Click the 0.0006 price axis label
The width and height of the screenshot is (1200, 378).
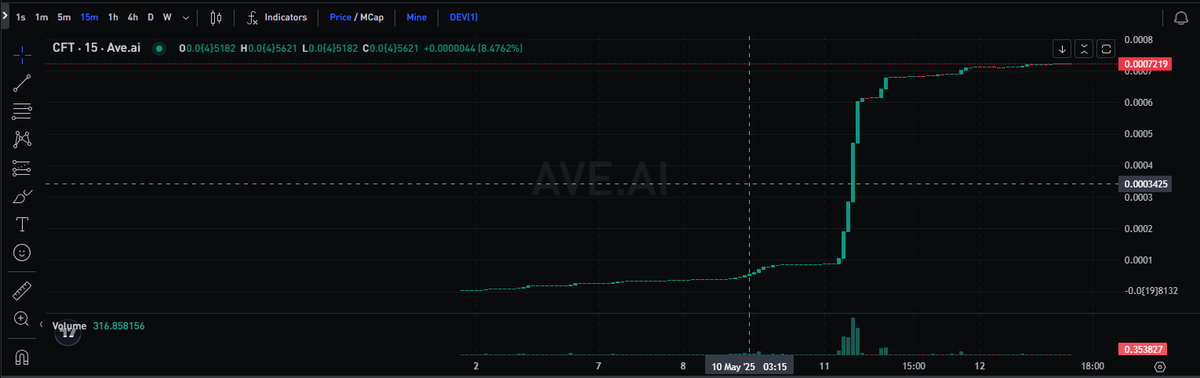click(x=1139, y=103)
